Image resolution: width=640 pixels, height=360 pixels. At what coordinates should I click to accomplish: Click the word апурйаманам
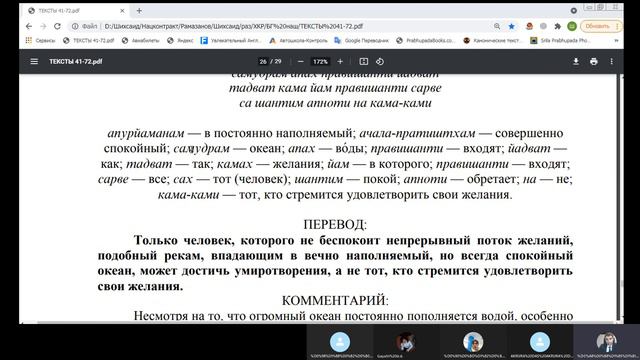pyautogui.click(x=146, y=133)
